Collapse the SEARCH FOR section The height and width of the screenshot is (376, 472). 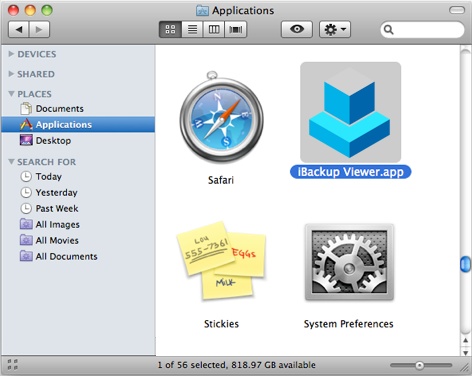tap(11, 162)
